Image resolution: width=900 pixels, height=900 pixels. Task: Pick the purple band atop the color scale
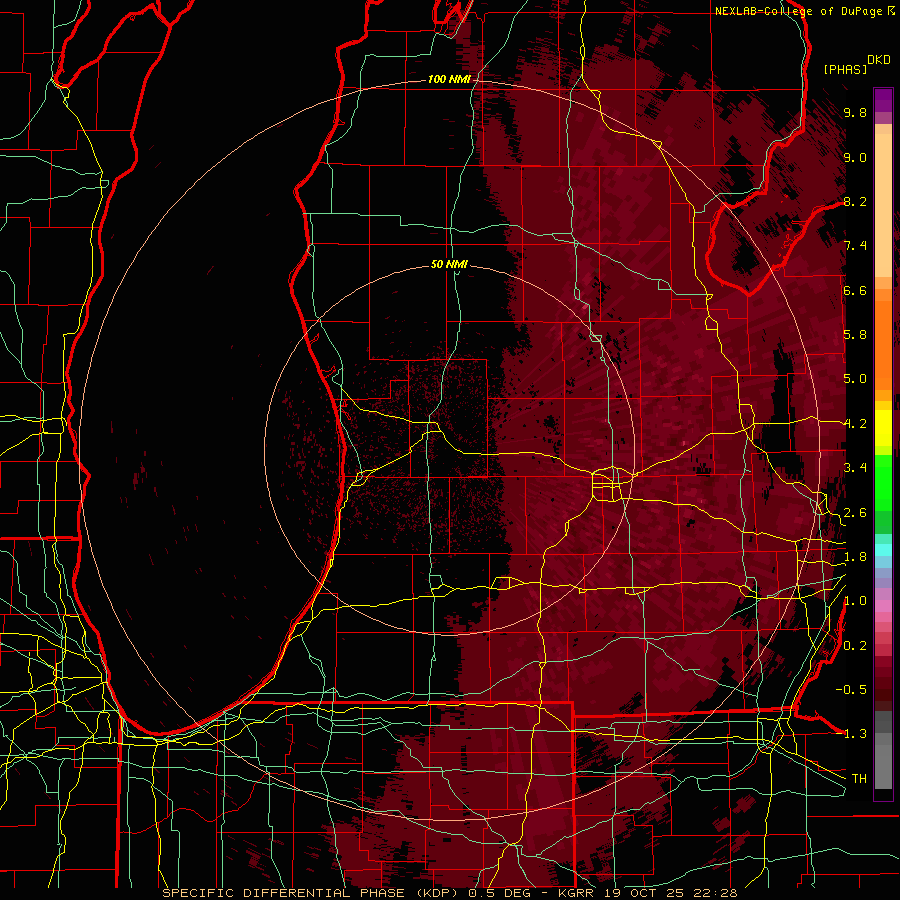tap(883, 100)
